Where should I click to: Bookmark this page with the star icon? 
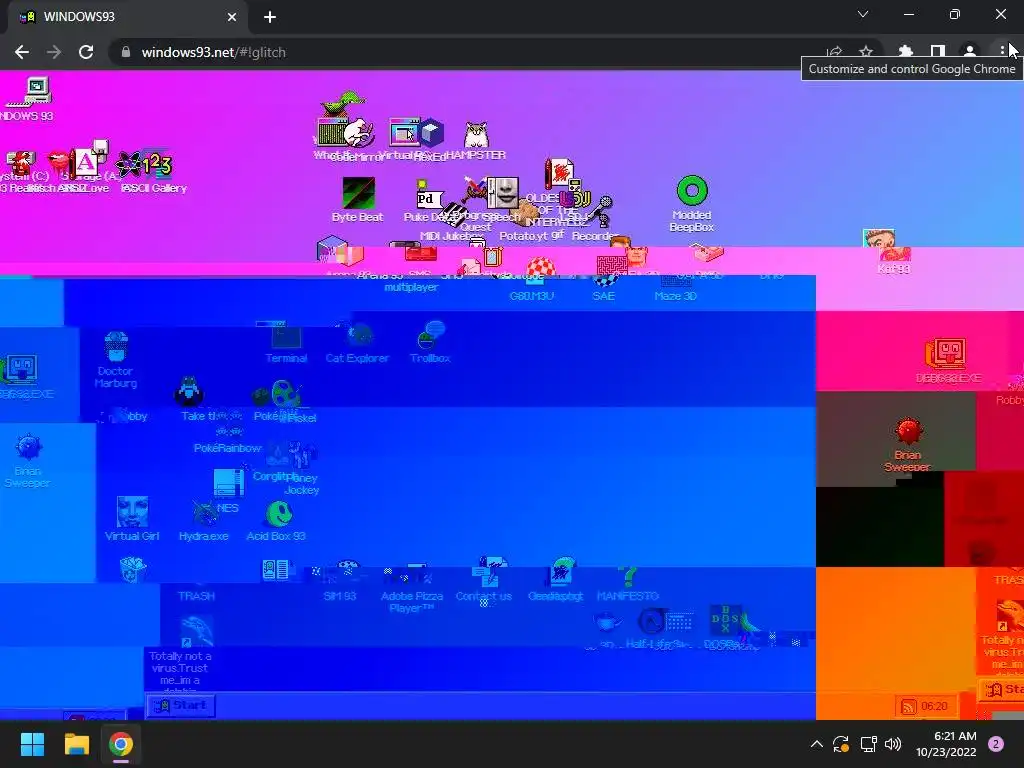click(x=866, y=52)
